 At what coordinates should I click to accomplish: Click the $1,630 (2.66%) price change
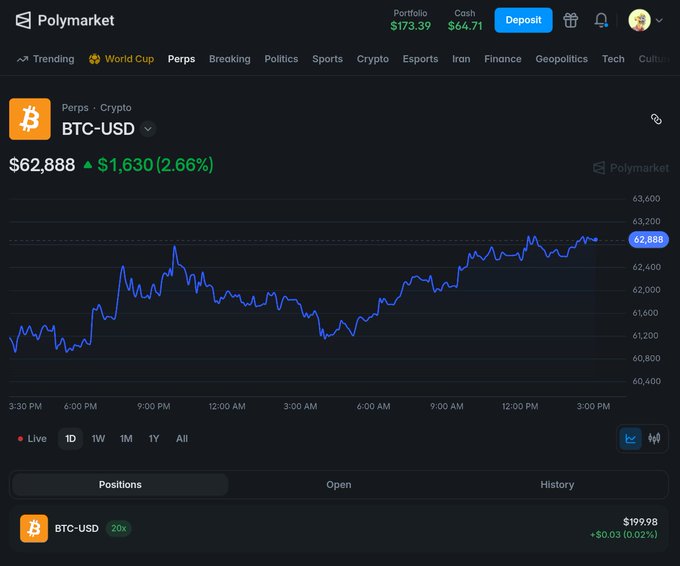tap(155, 165)
